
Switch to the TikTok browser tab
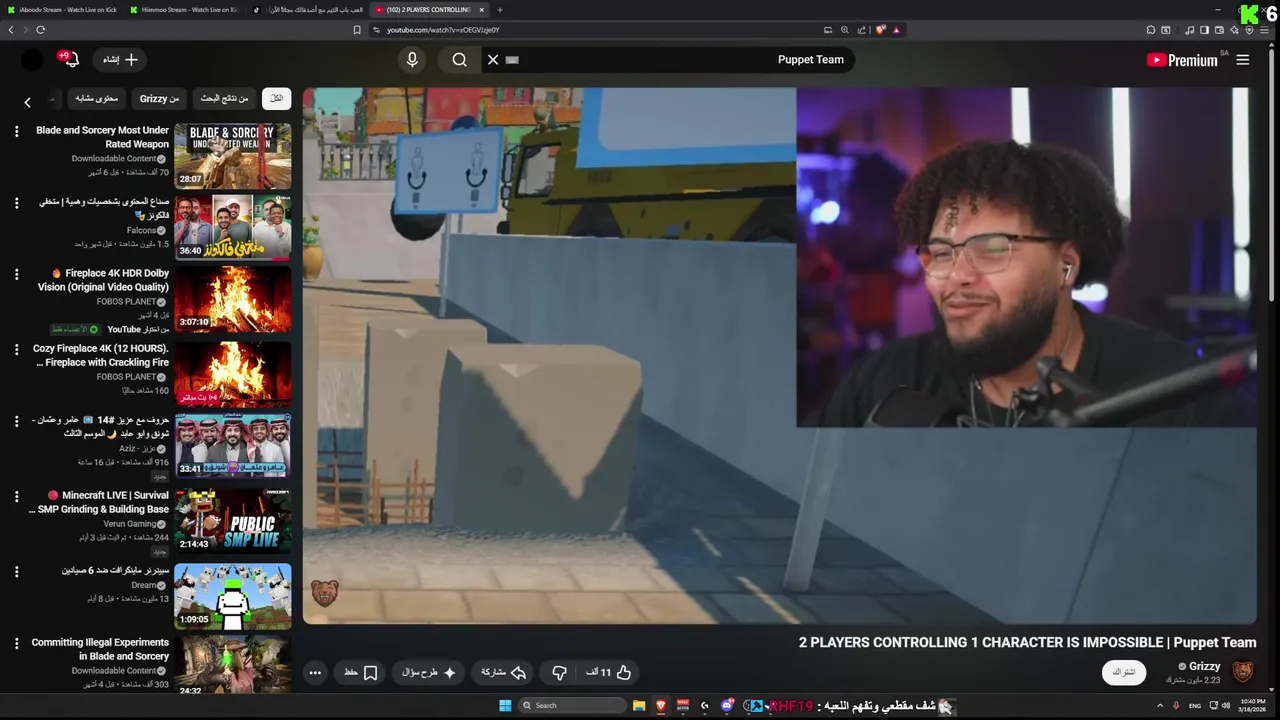pyautogui.click(x=308, y=10)
